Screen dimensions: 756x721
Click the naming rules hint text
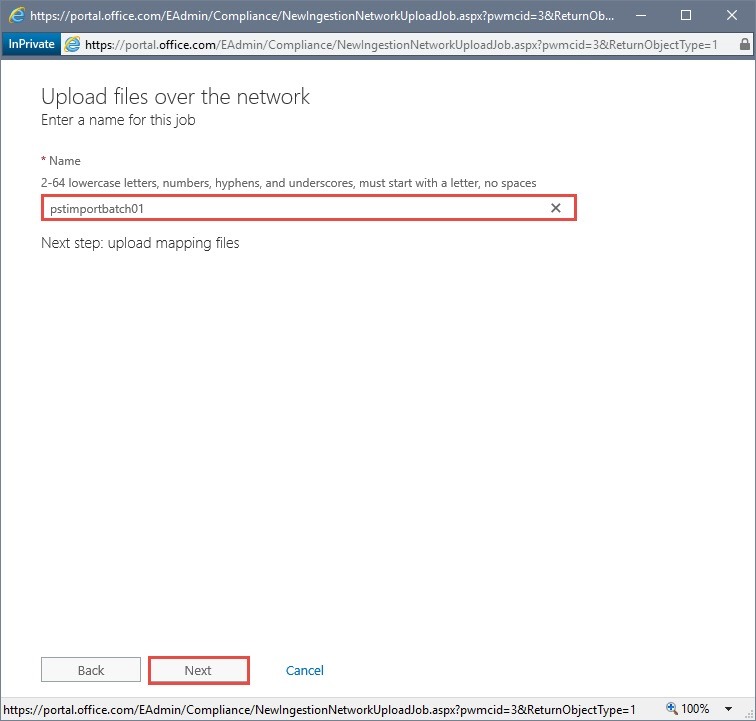[288, 183]
